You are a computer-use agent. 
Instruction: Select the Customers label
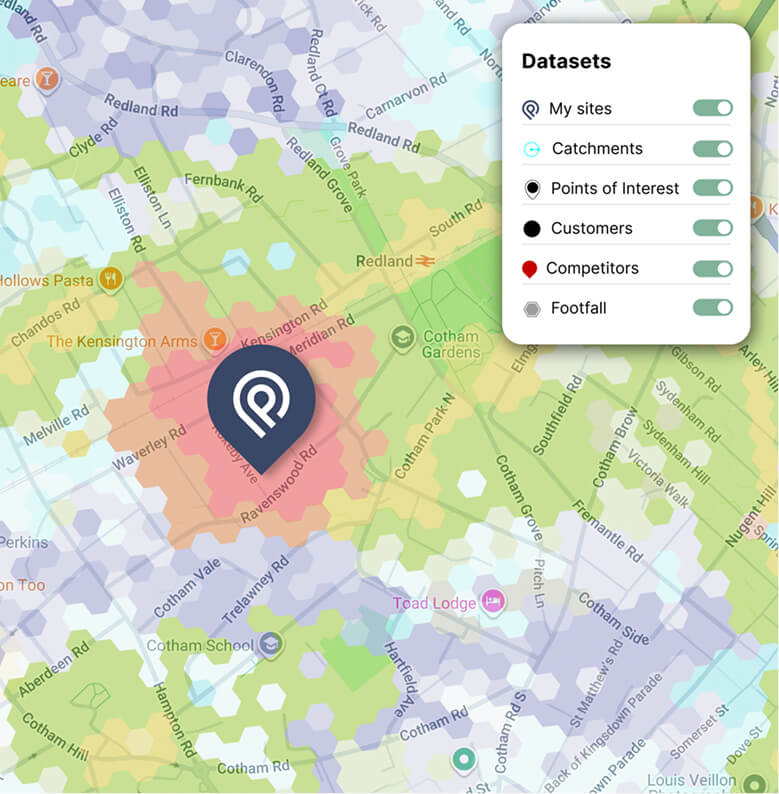click(x=592, y=228)
